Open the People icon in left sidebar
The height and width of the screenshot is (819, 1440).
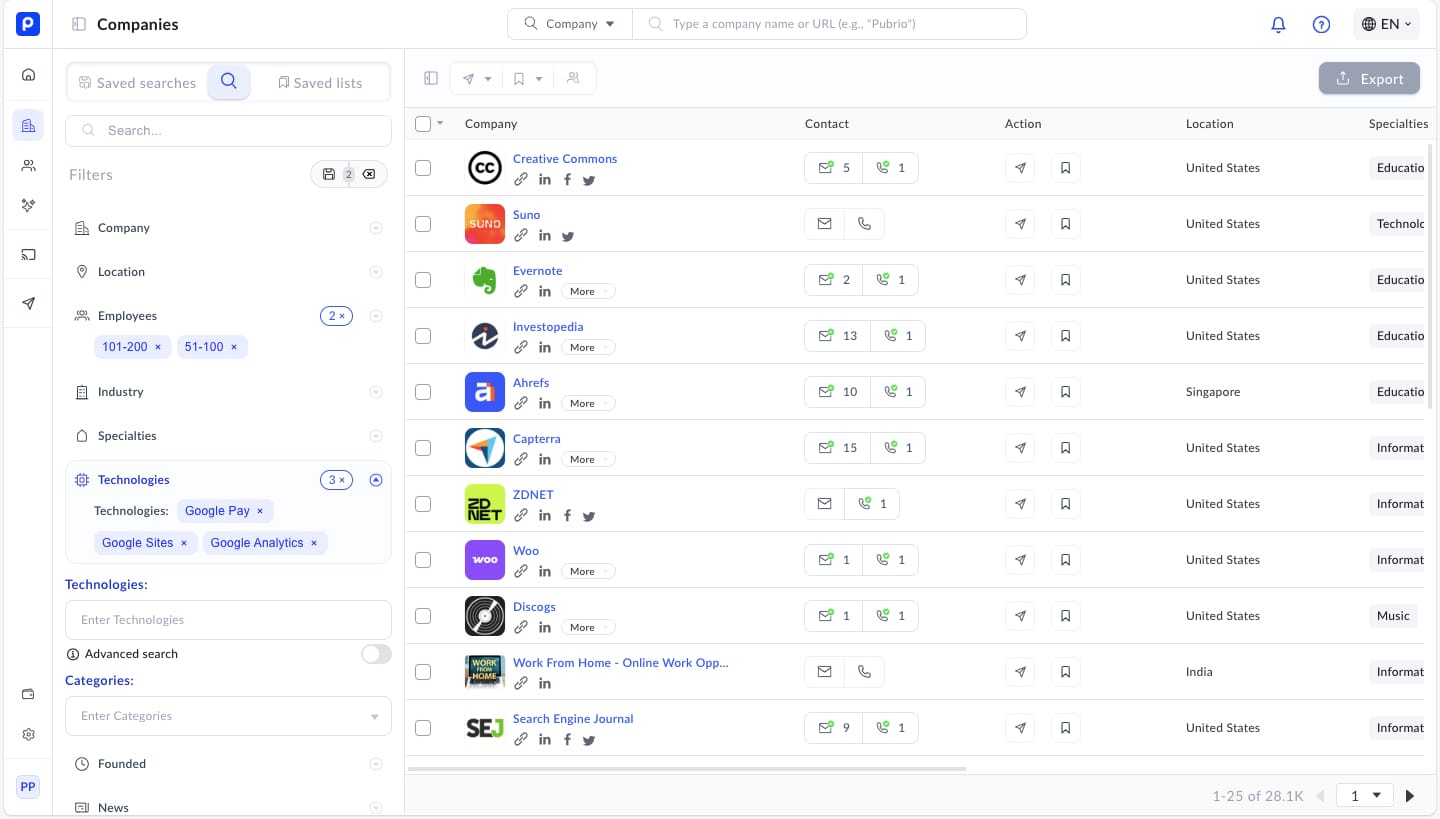pos(28,165)
